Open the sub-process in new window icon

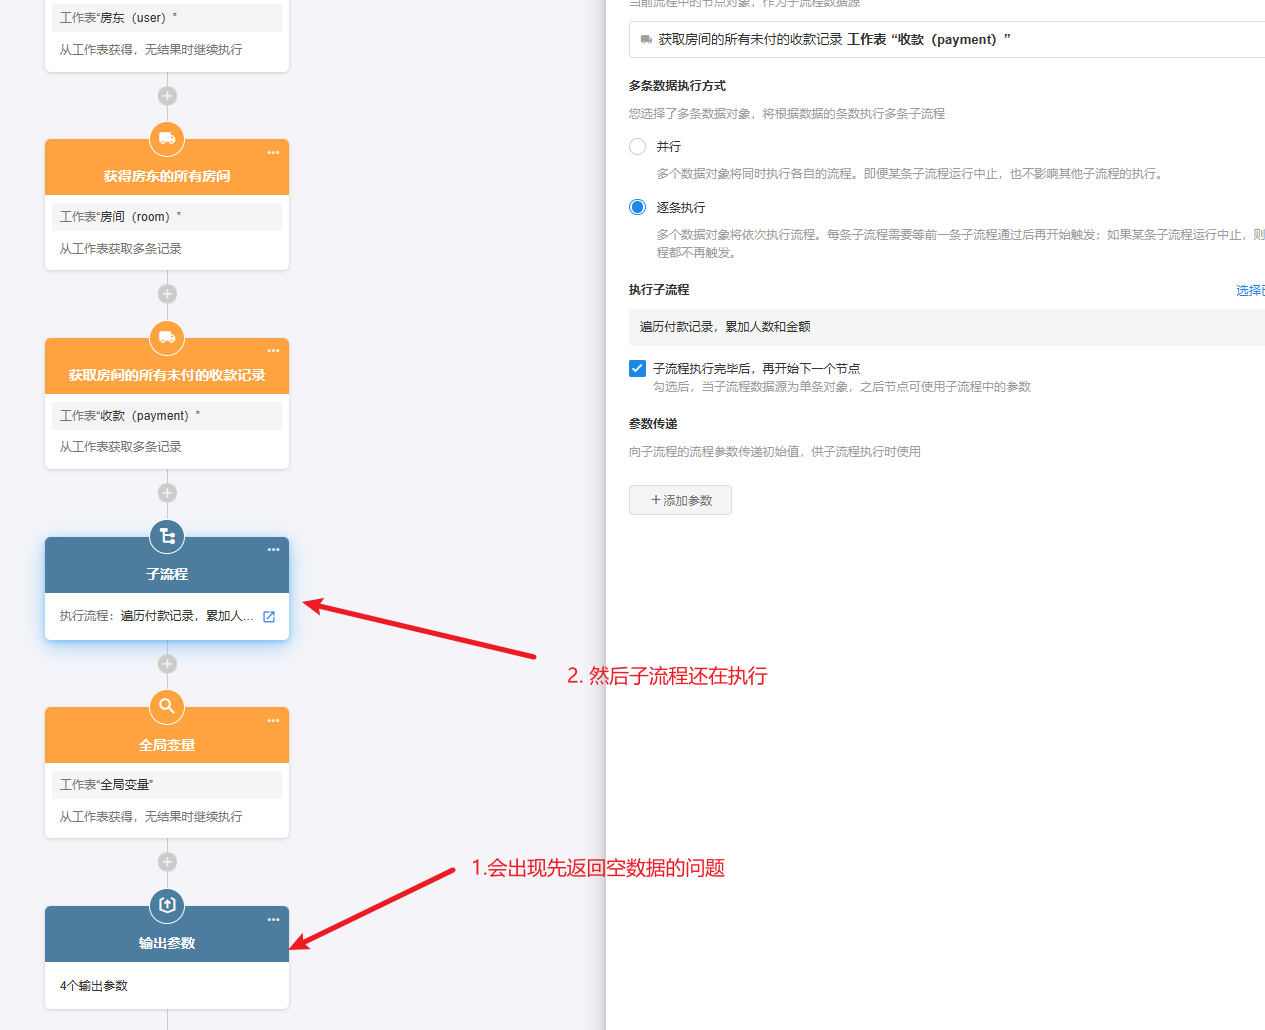tap(269, 617)
